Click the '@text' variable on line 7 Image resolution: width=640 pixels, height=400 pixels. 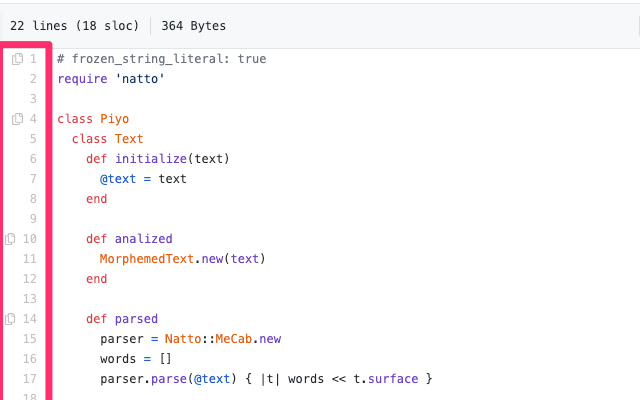[x=118, y=179]
